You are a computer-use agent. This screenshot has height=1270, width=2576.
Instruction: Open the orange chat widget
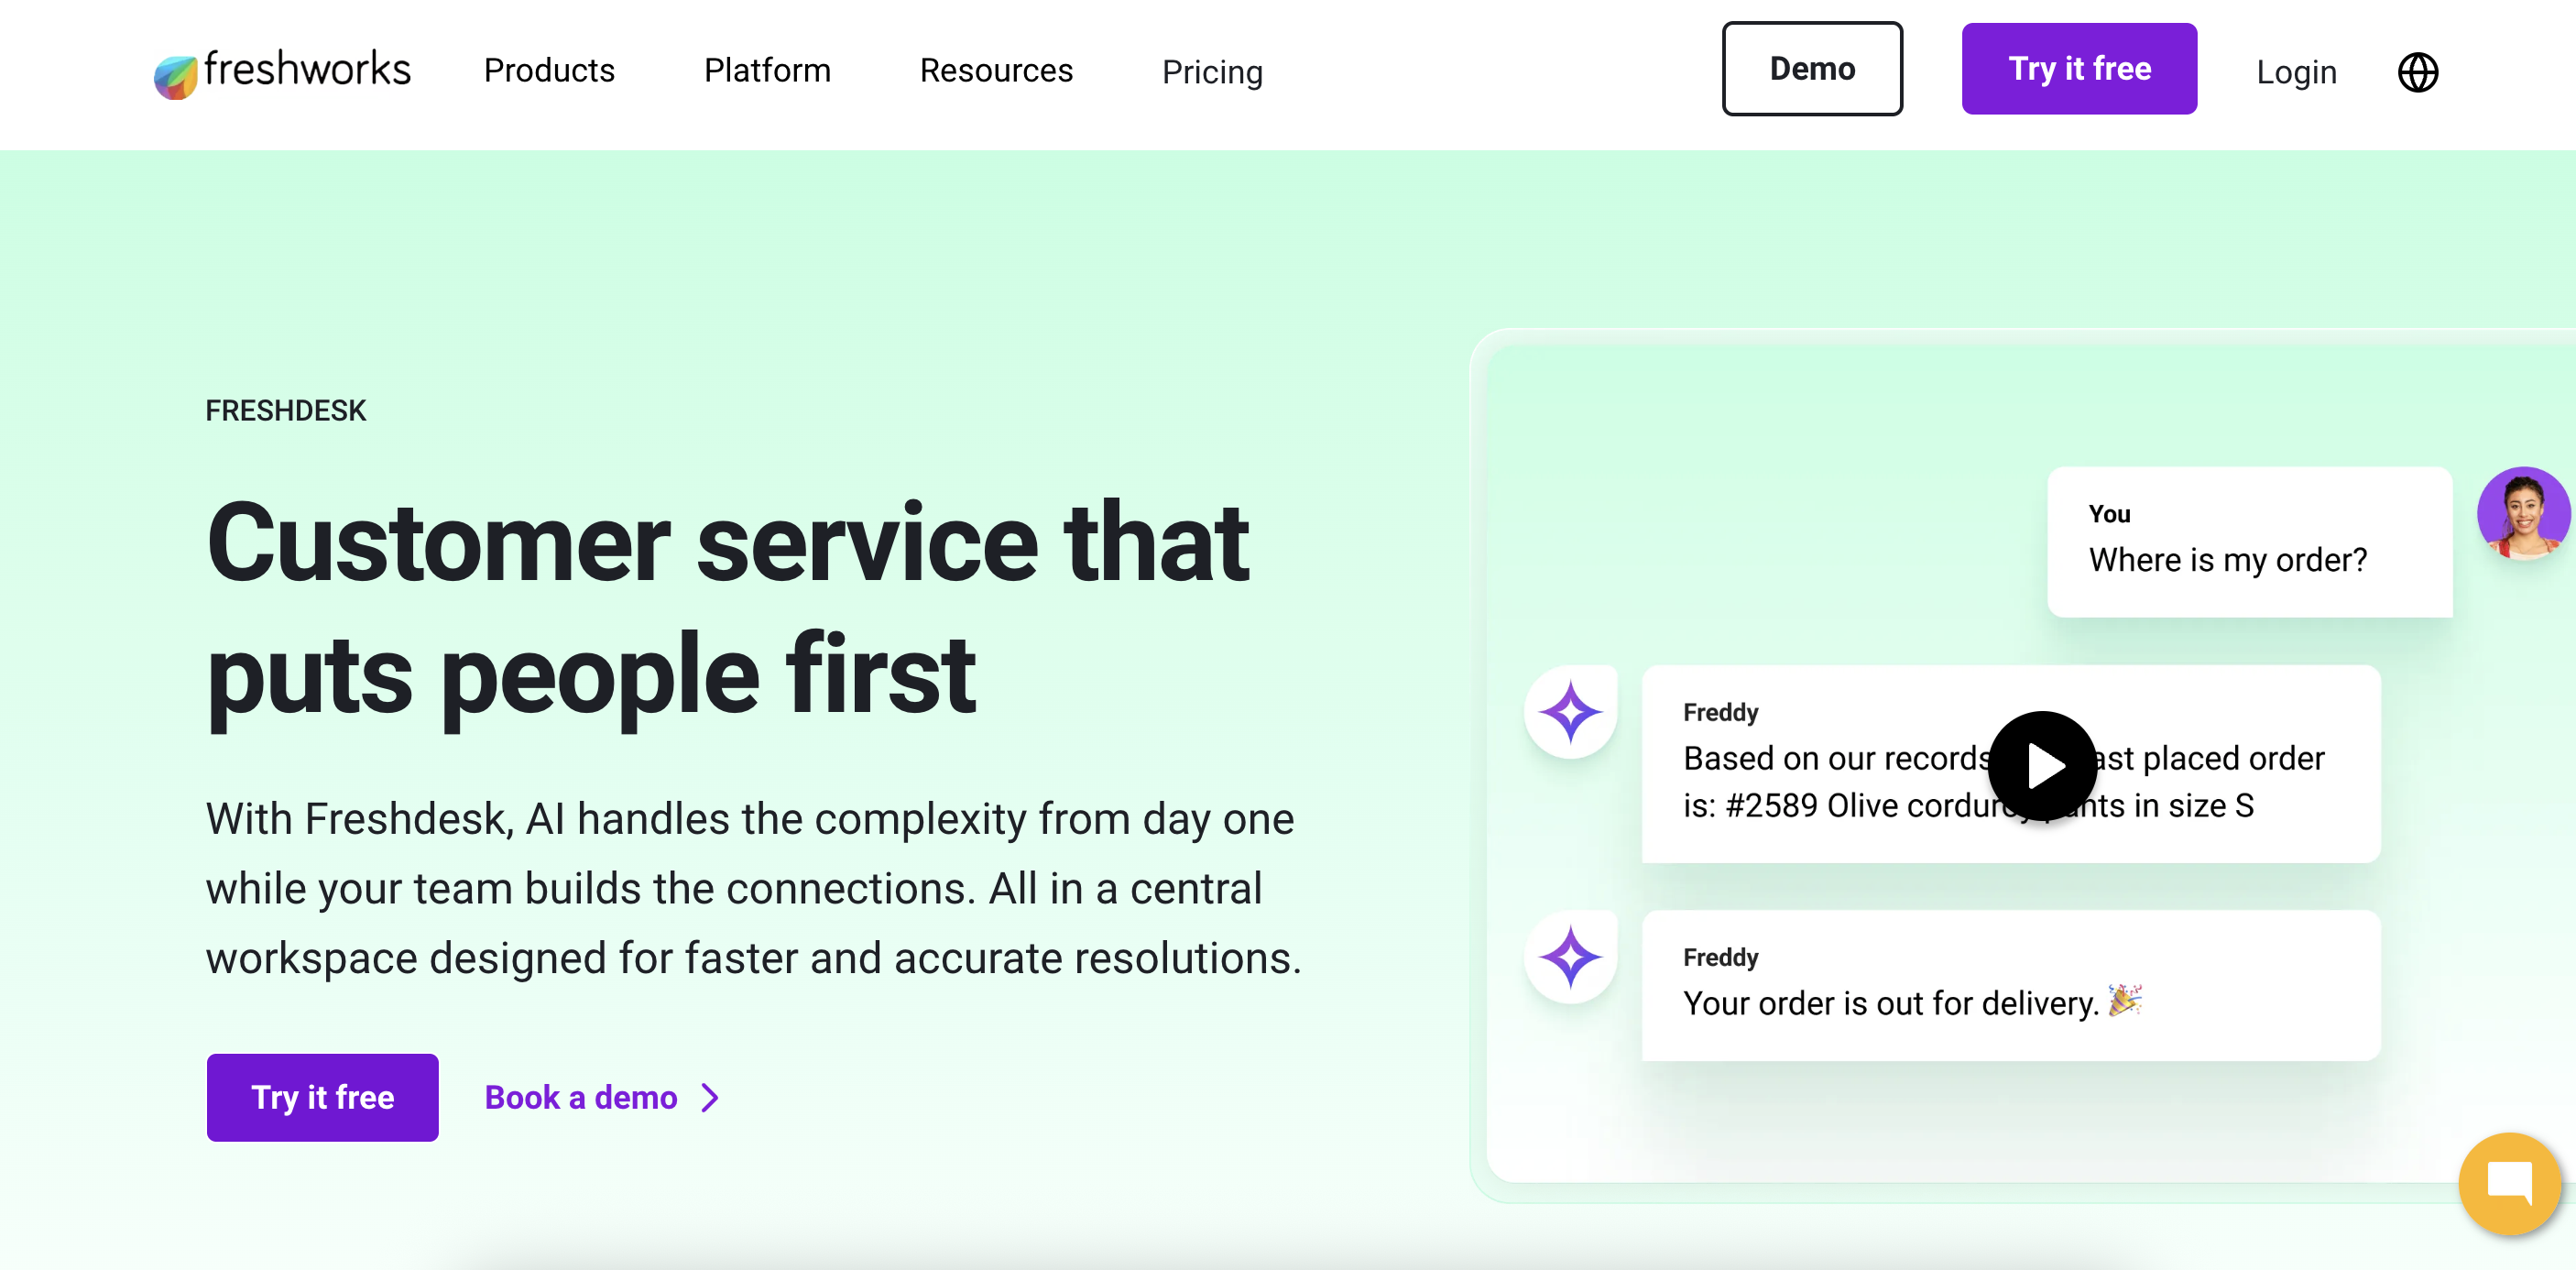coord(2508,1183)
